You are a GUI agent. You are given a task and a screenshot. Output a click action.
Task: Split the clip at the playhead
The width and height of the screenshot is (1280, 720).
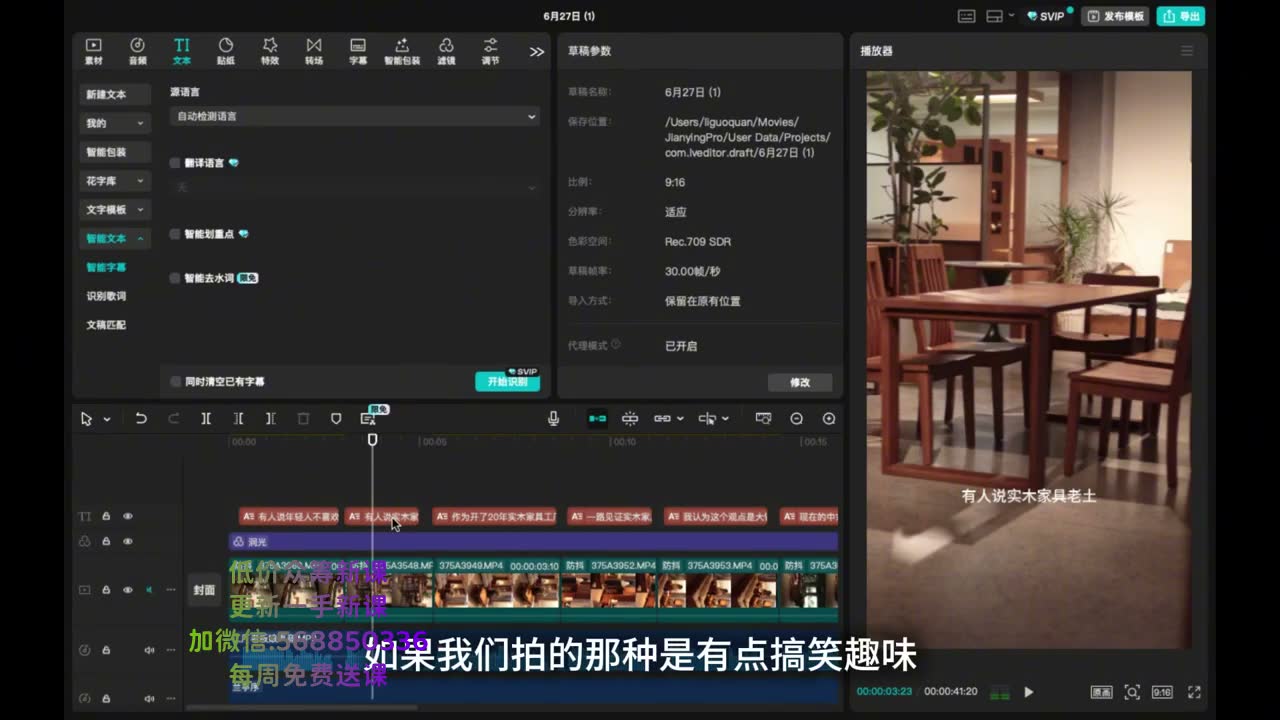[x=206, y=419]
